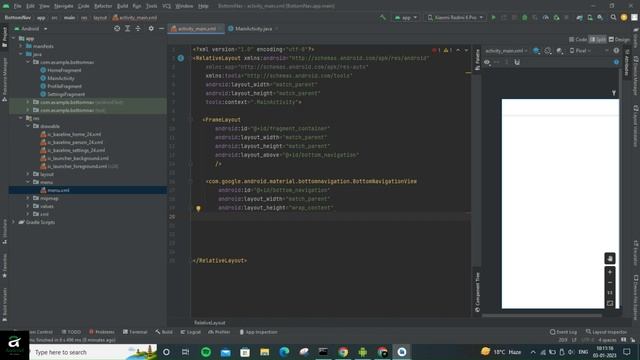Collapse the java folder

click(x=20, y=54)
